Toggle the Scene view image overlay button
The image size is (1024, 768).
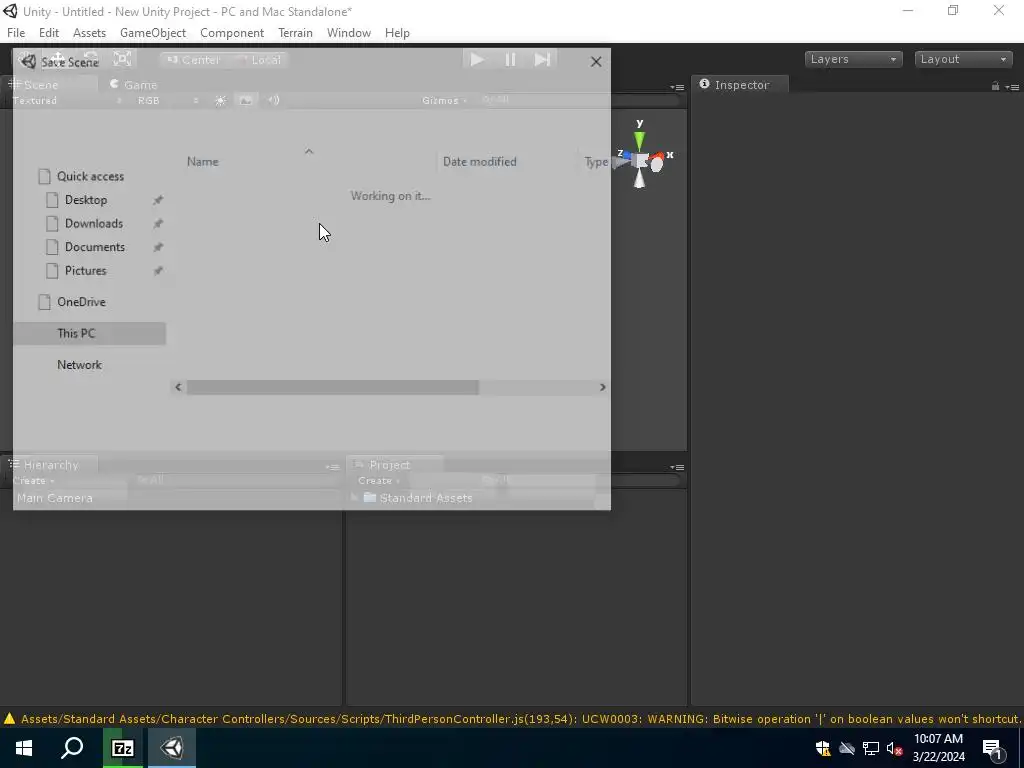coord(246,101)
